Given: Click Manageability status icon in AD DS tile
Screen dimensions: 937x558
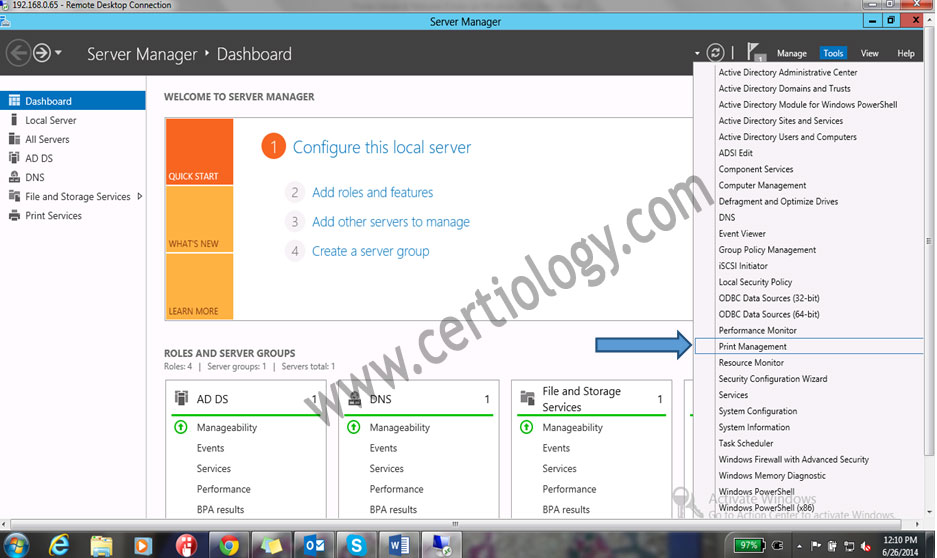Looking at the screenshot, I should [180, 427].
